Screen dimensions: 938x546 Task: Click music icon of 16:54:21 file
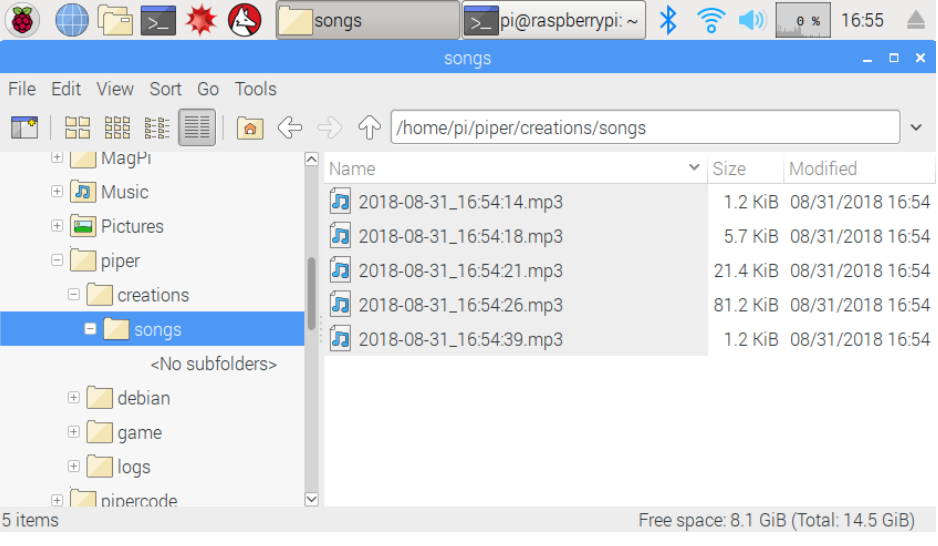[340, 271]
